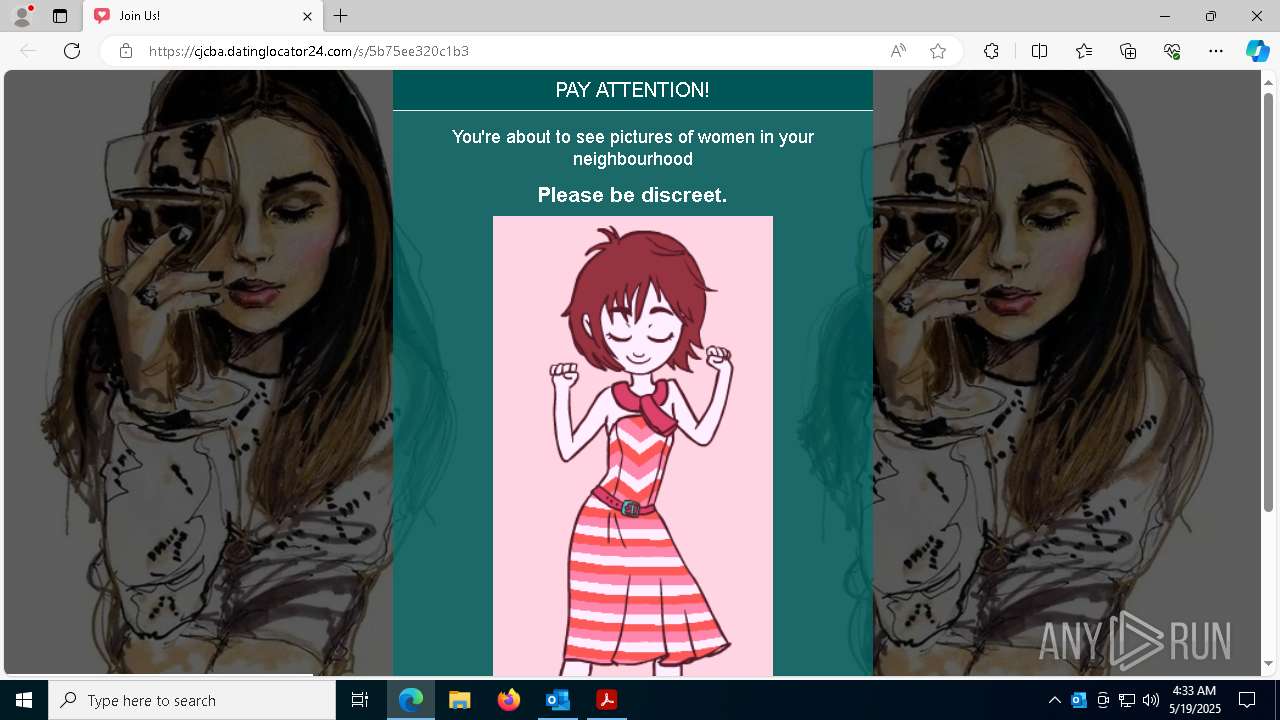Launch Firefox from taskbar

tap(509, 700)
